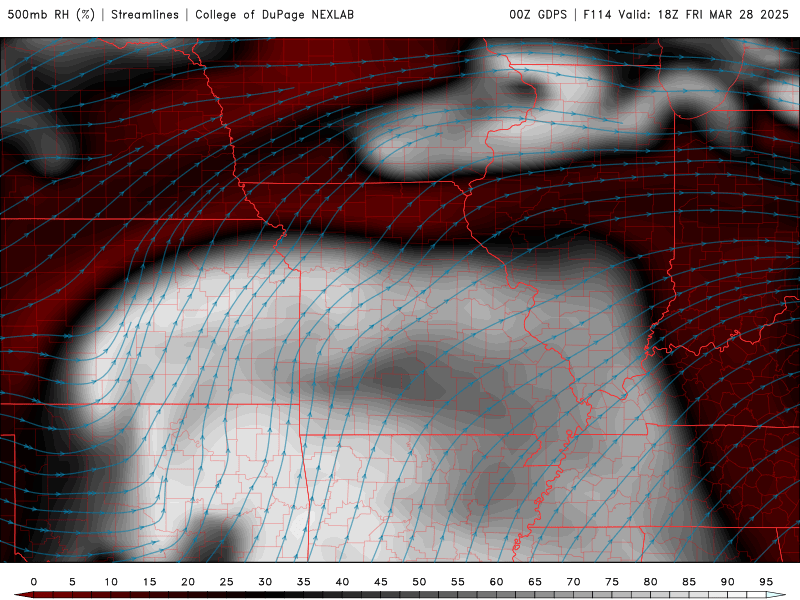Viewport: 800px width, 600px height.
Task: Click the "40" legend tick label
Action: point(342,582)
